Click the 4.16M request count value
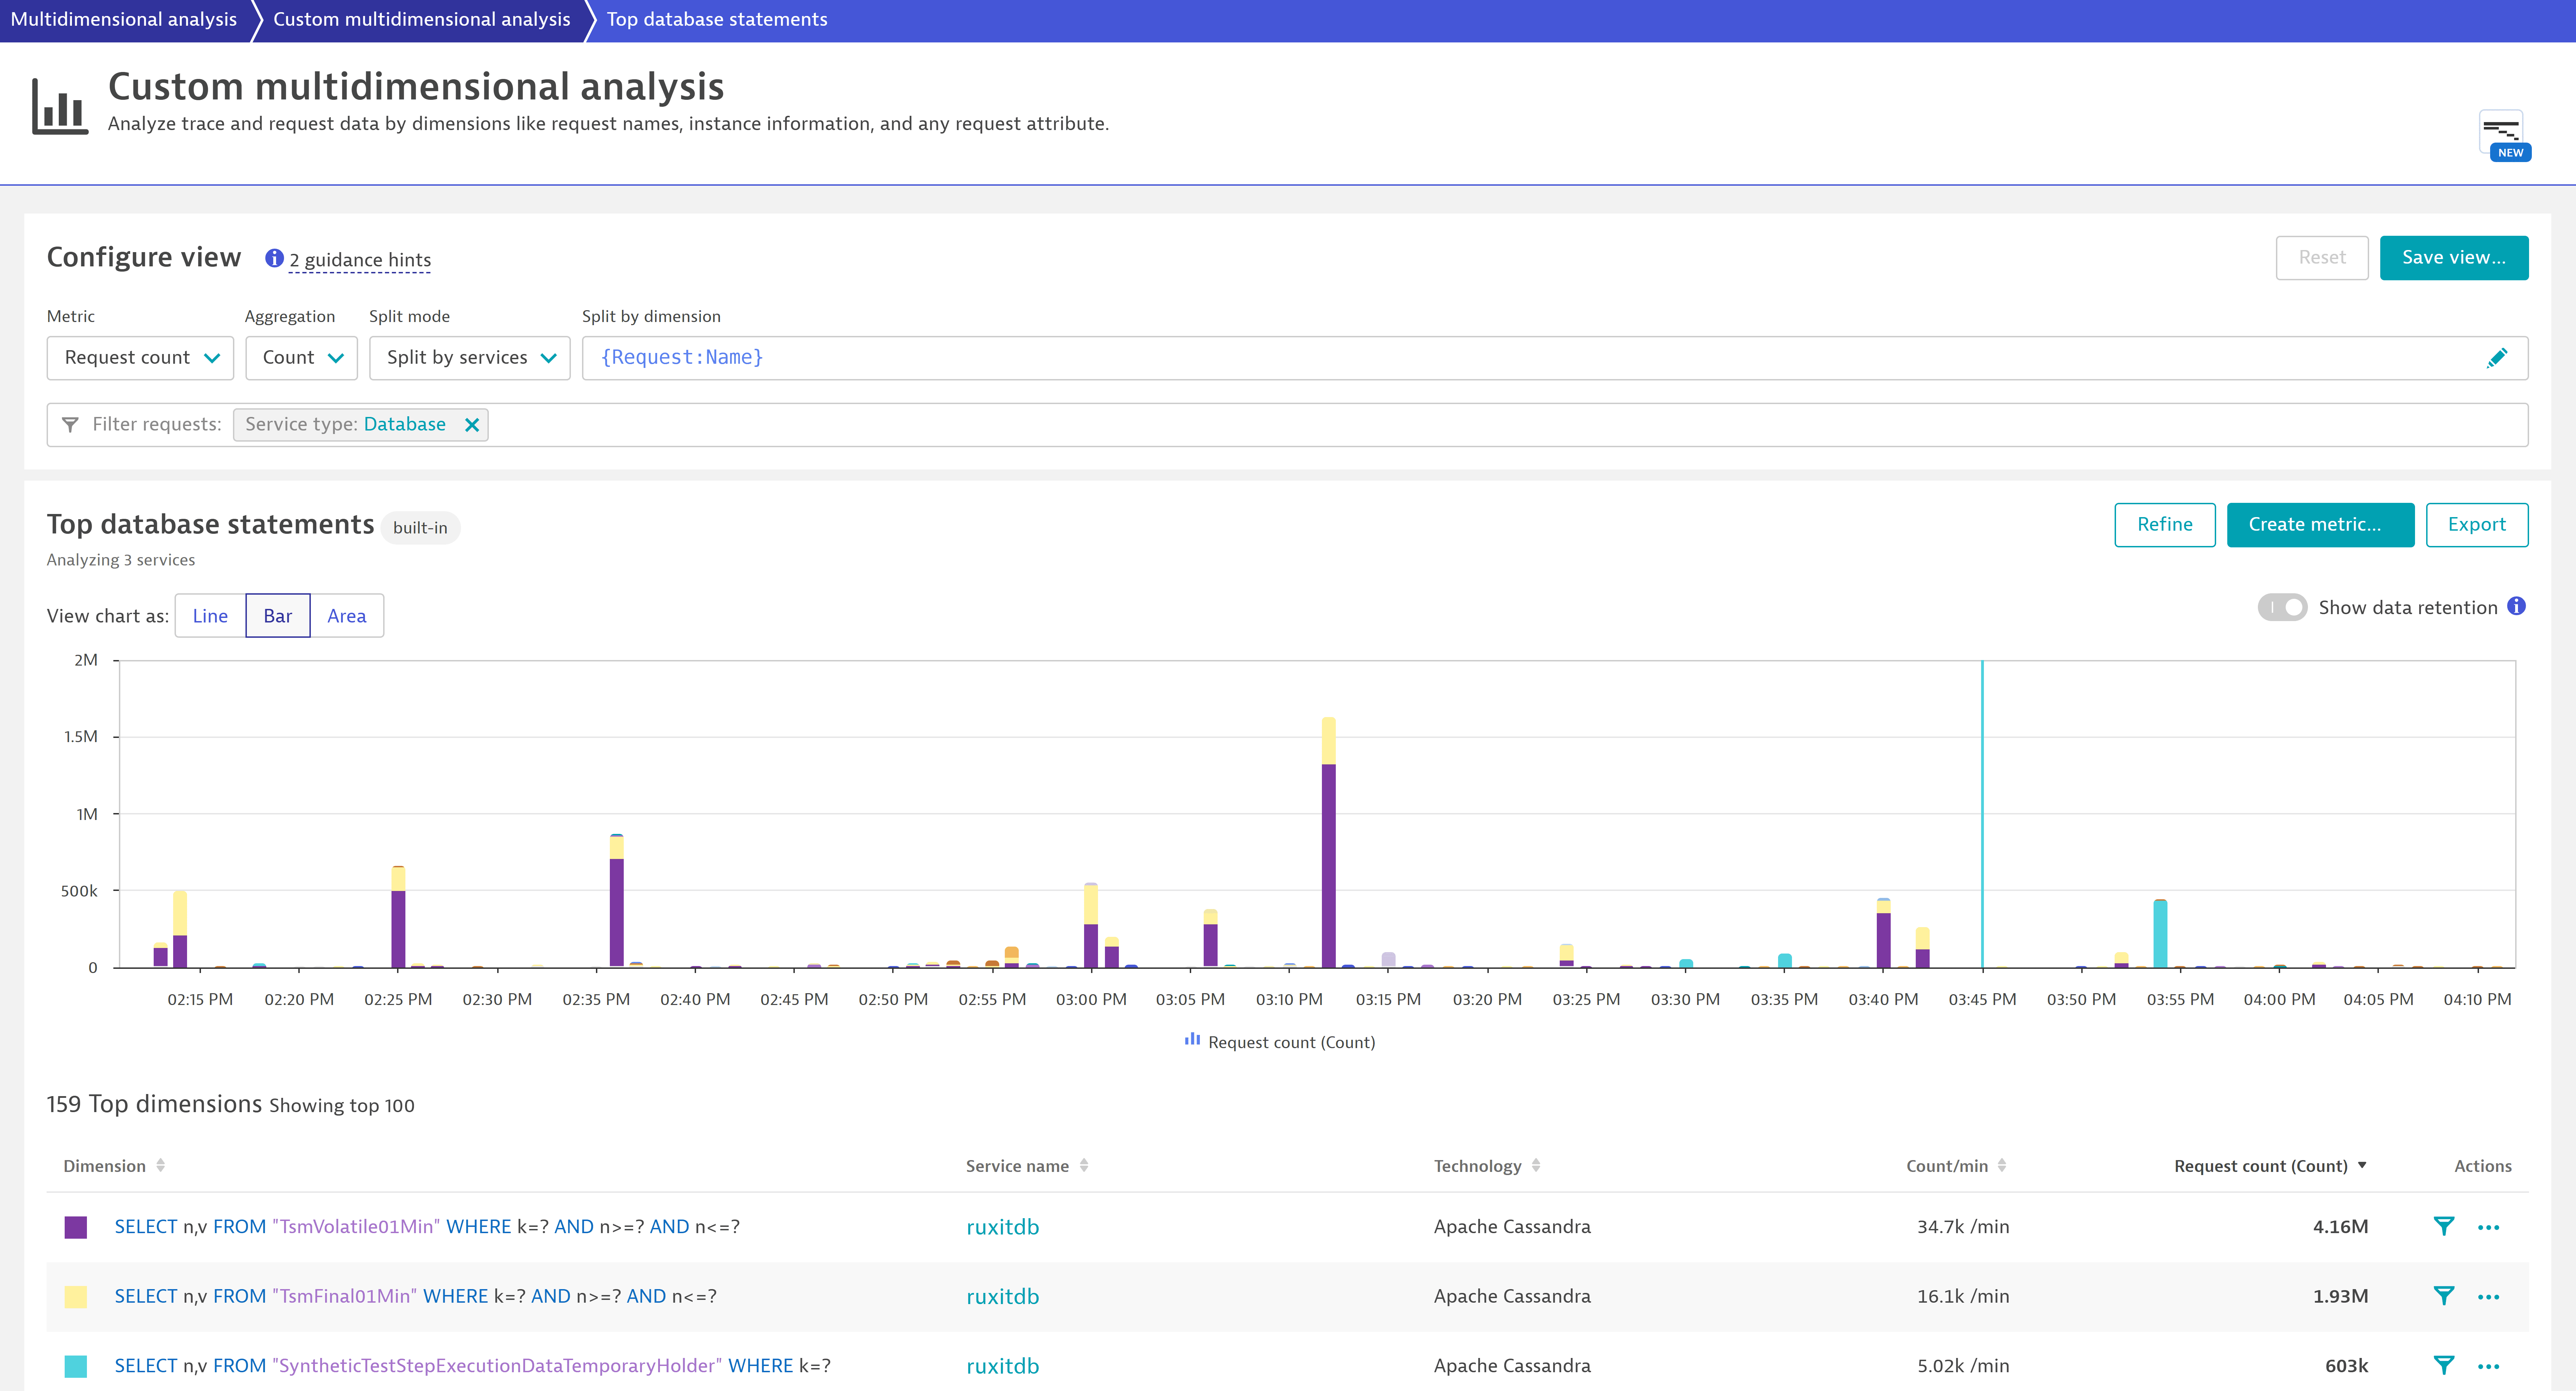Viewport: 2576px width, 1391px height. pos(2340,1227)
